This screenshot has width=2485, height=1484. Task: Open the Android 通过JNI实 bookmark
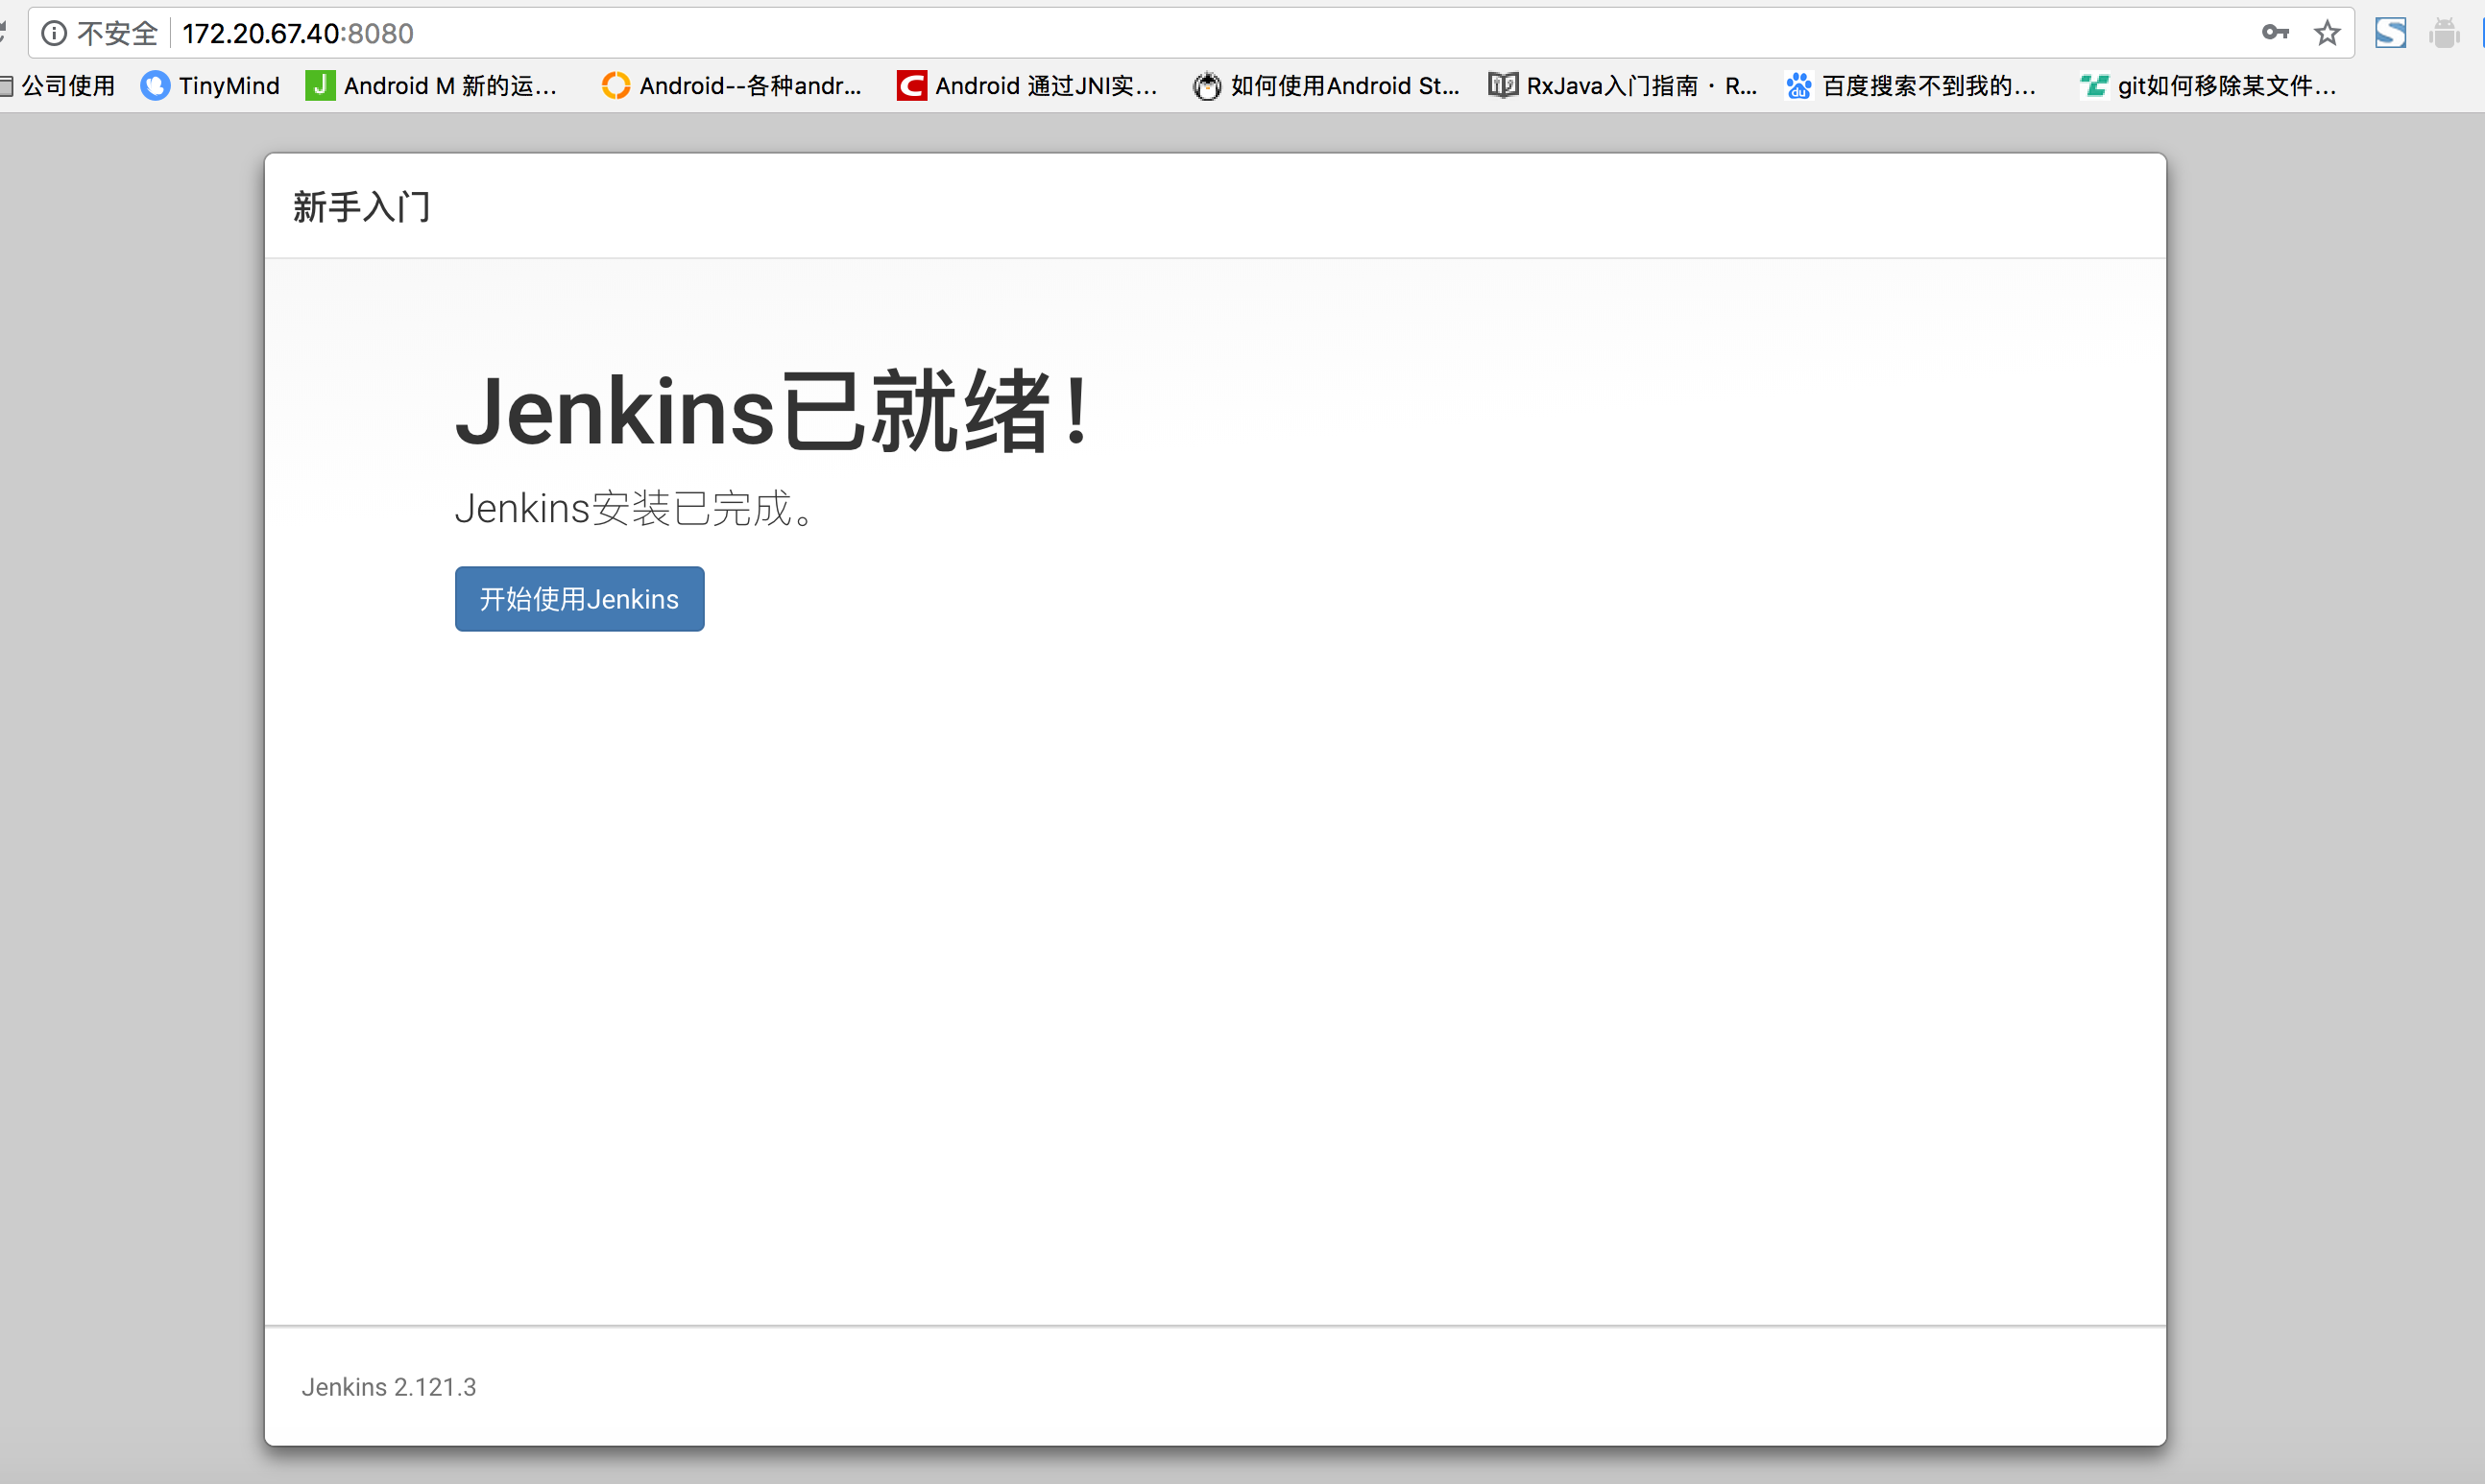click(x=1028, y=86)
